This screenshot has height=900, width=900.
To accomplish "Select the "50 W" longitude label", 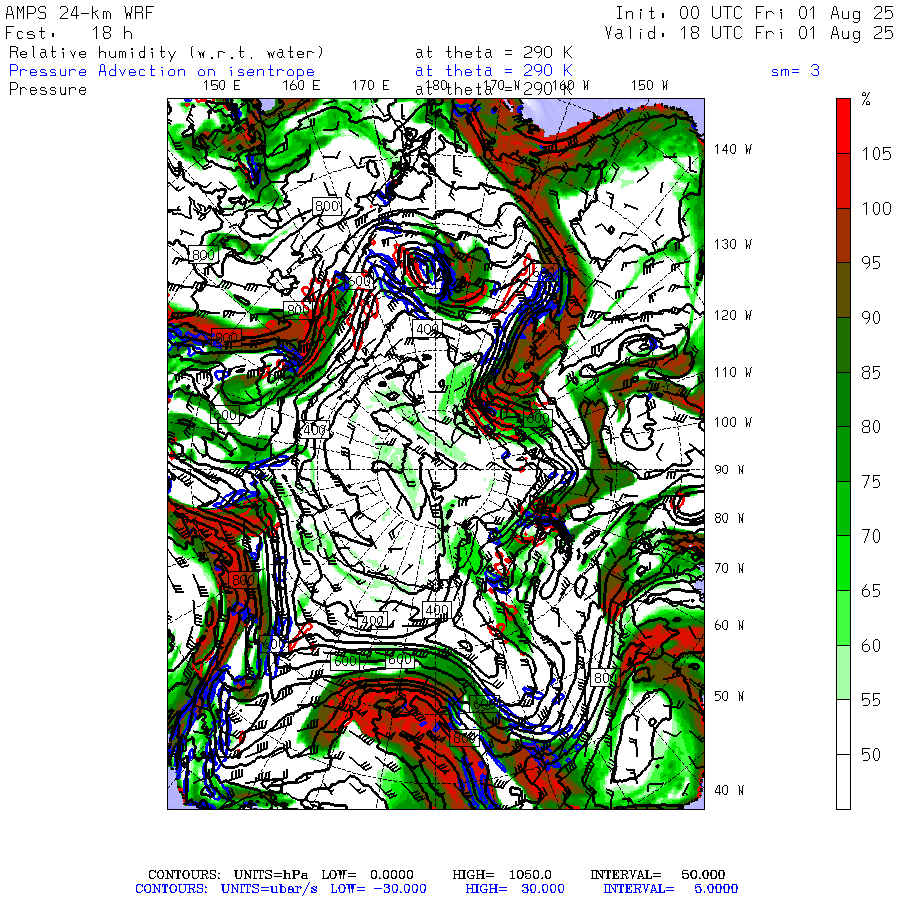I will coord(729,696).
